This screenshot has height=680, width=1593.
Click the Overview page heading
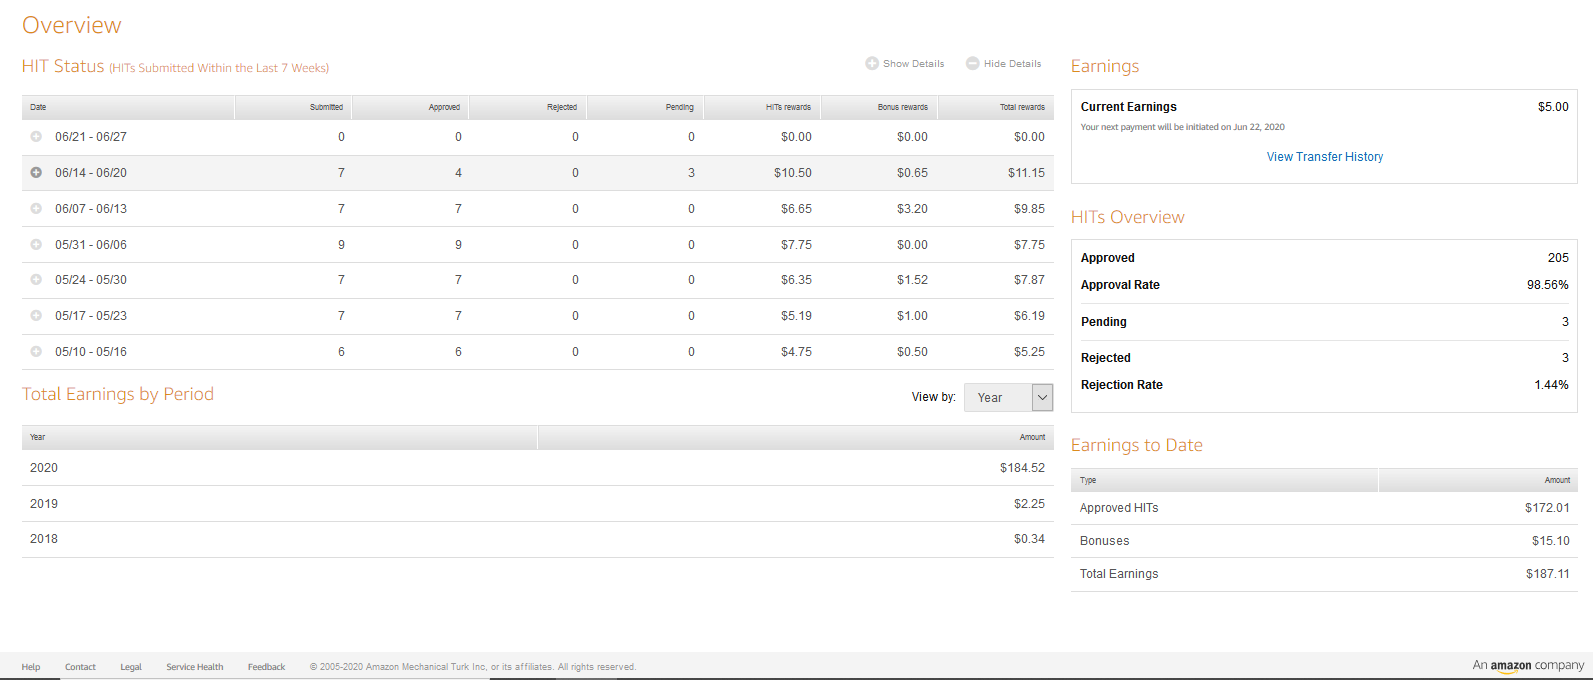click(x=72, y=25)
